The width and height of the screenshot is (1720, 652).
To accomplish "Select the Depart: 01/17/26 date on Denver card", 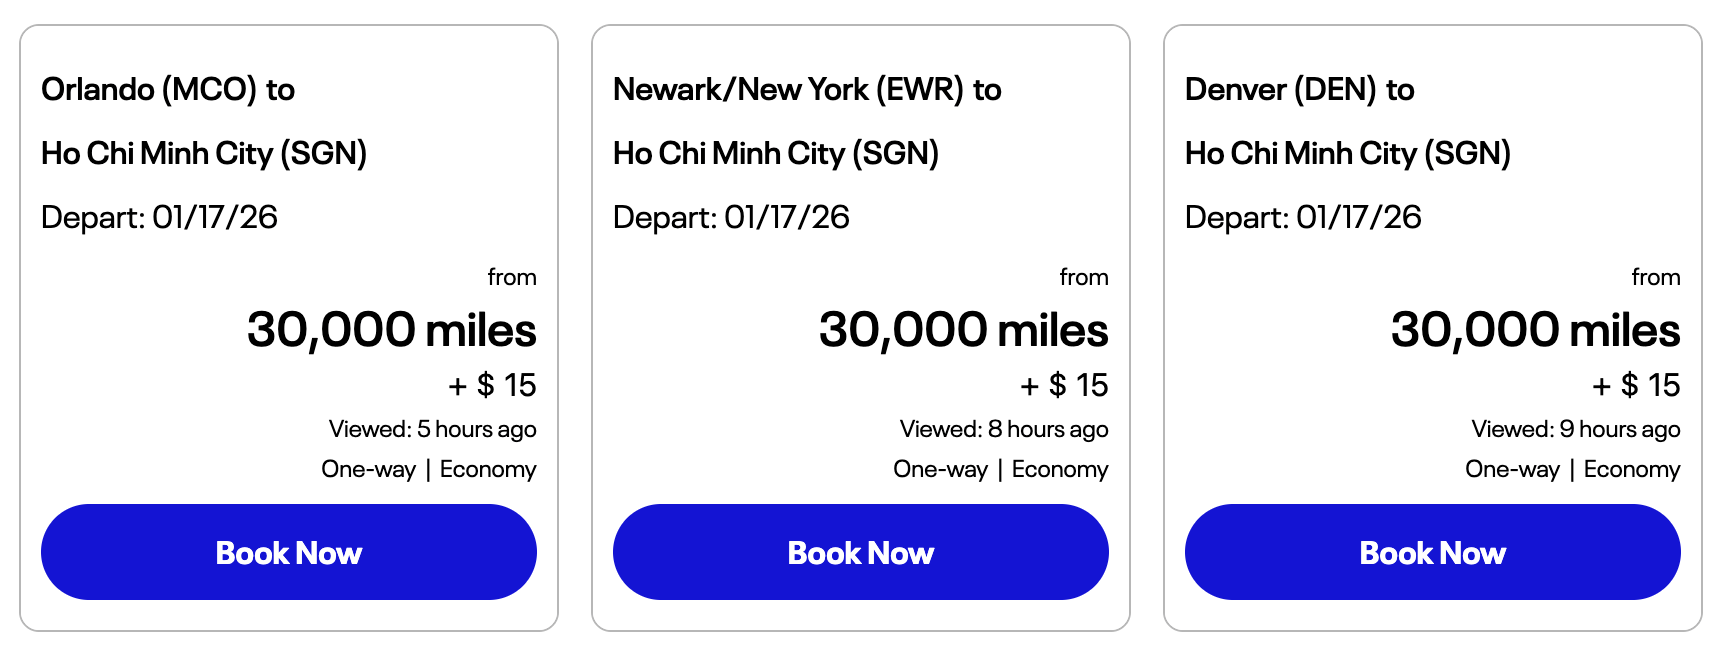I will (x=1305, y=217).
